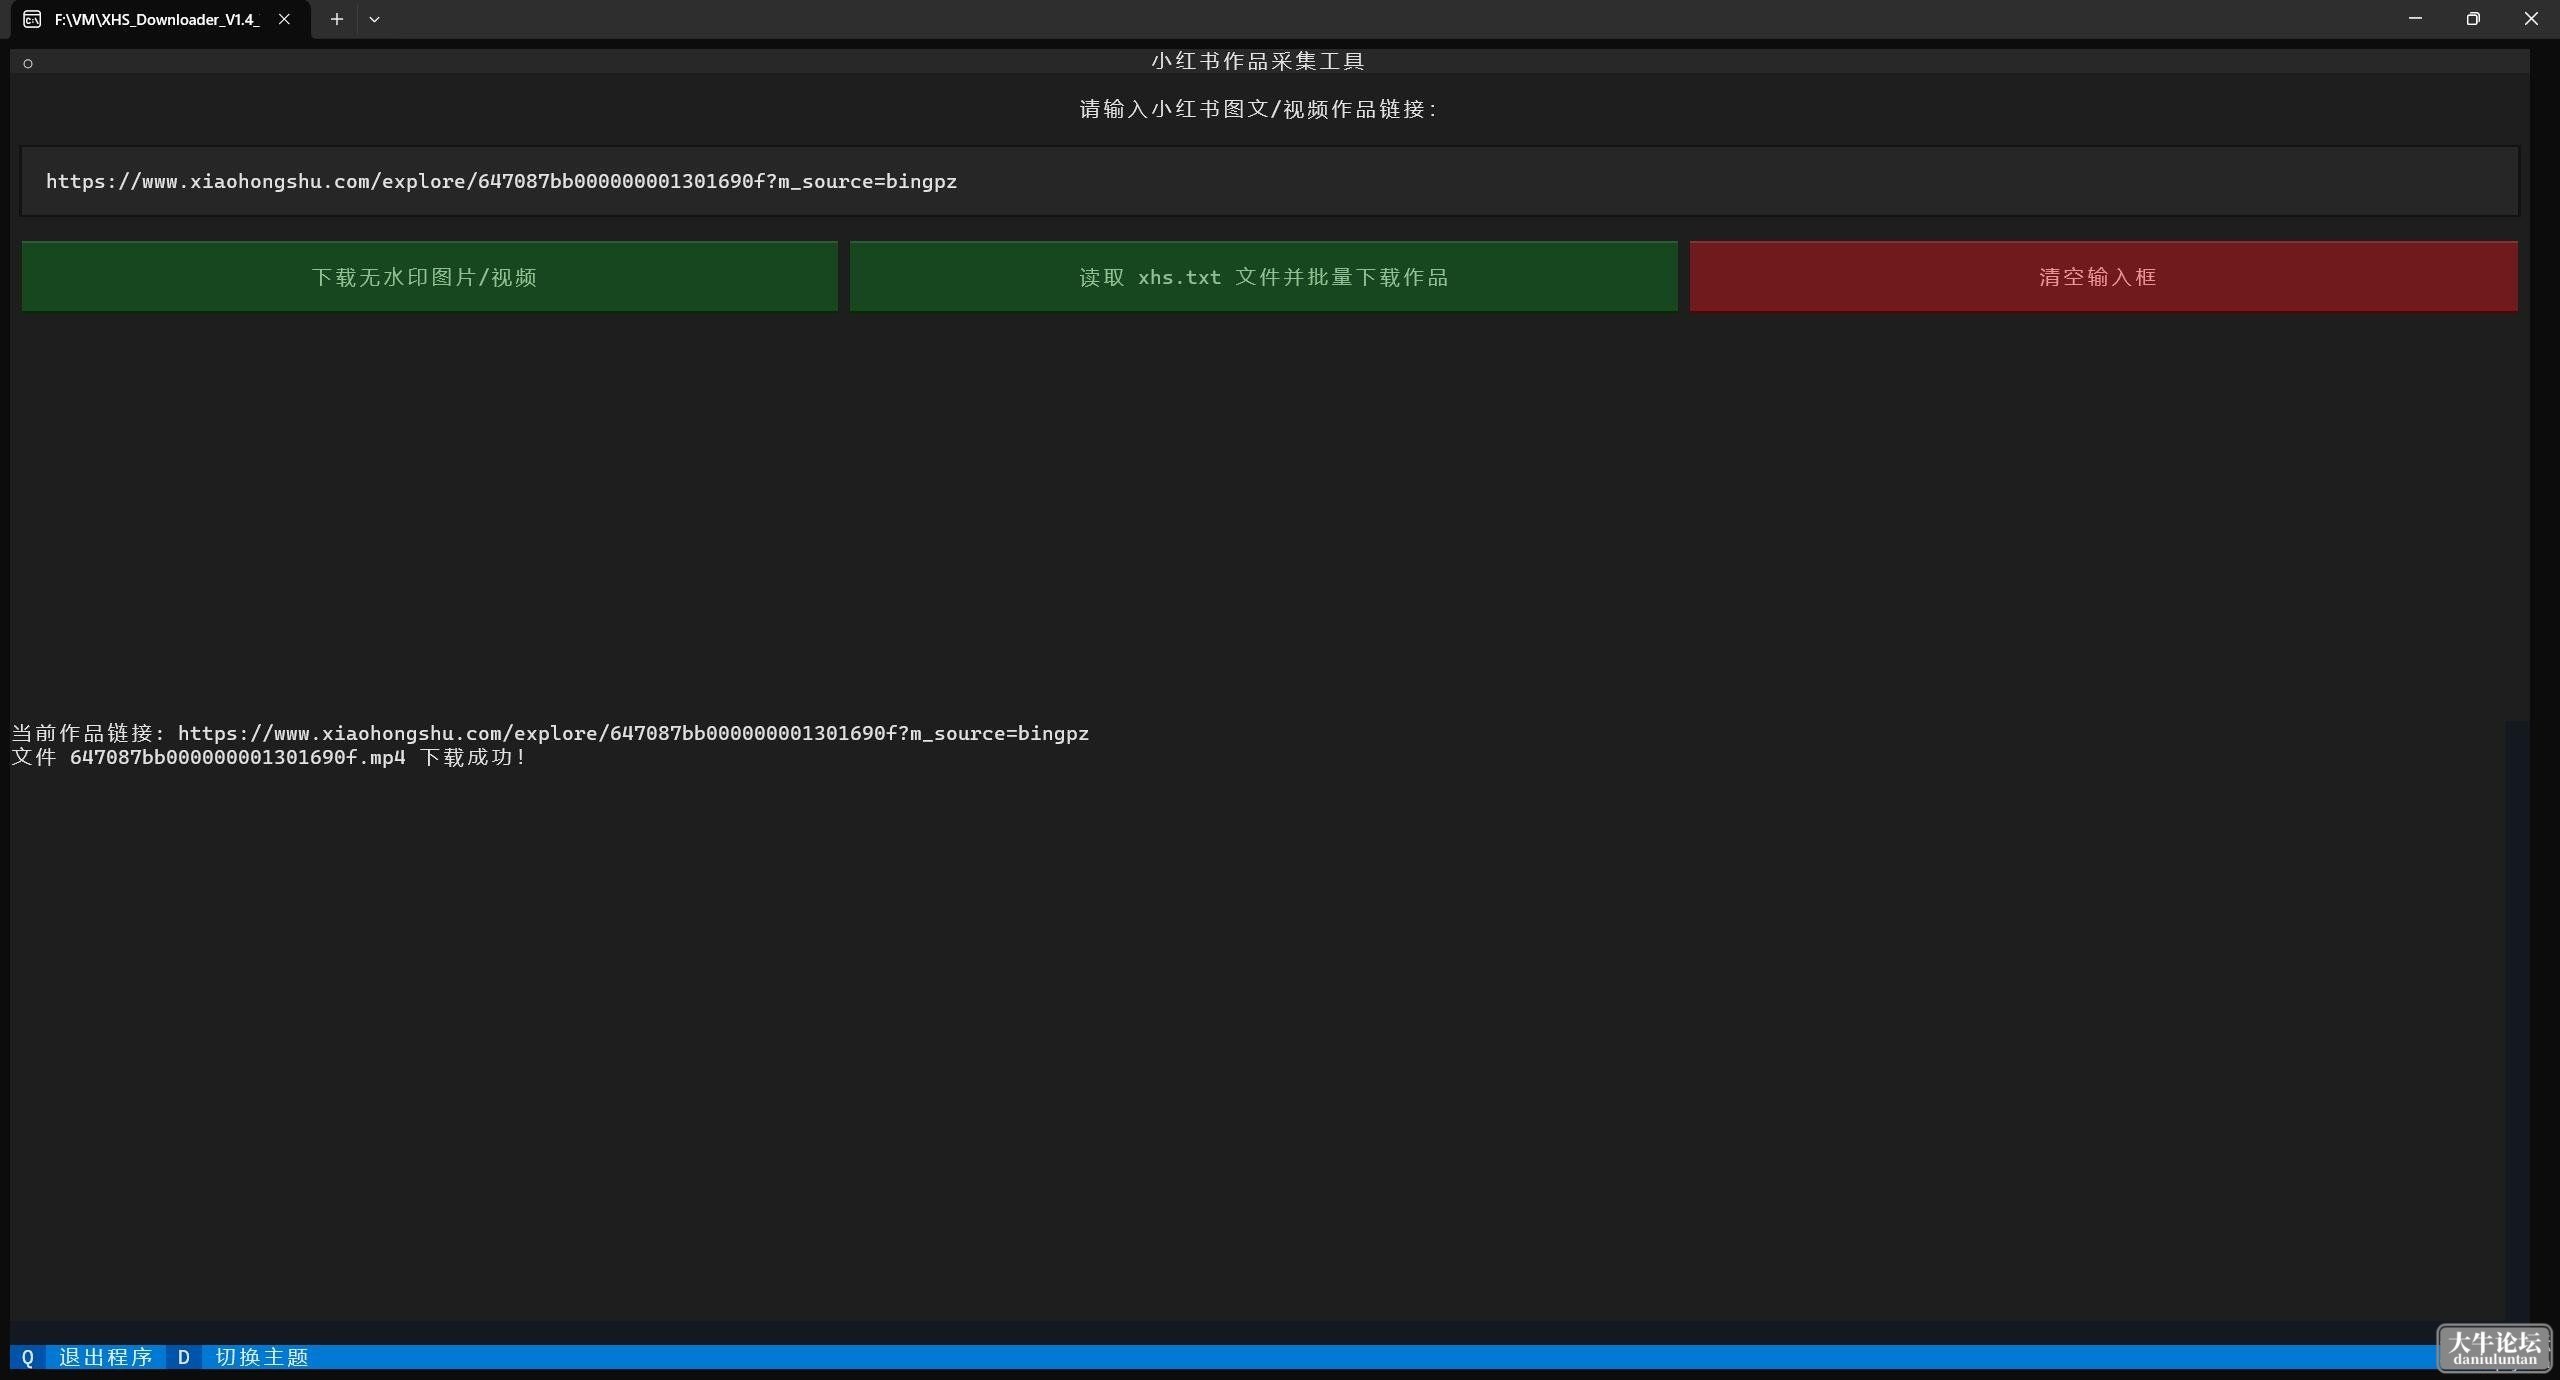Click the 小红书作品采集工具 header title
The image size is (2560, 1380).
tap(1257, 61)
